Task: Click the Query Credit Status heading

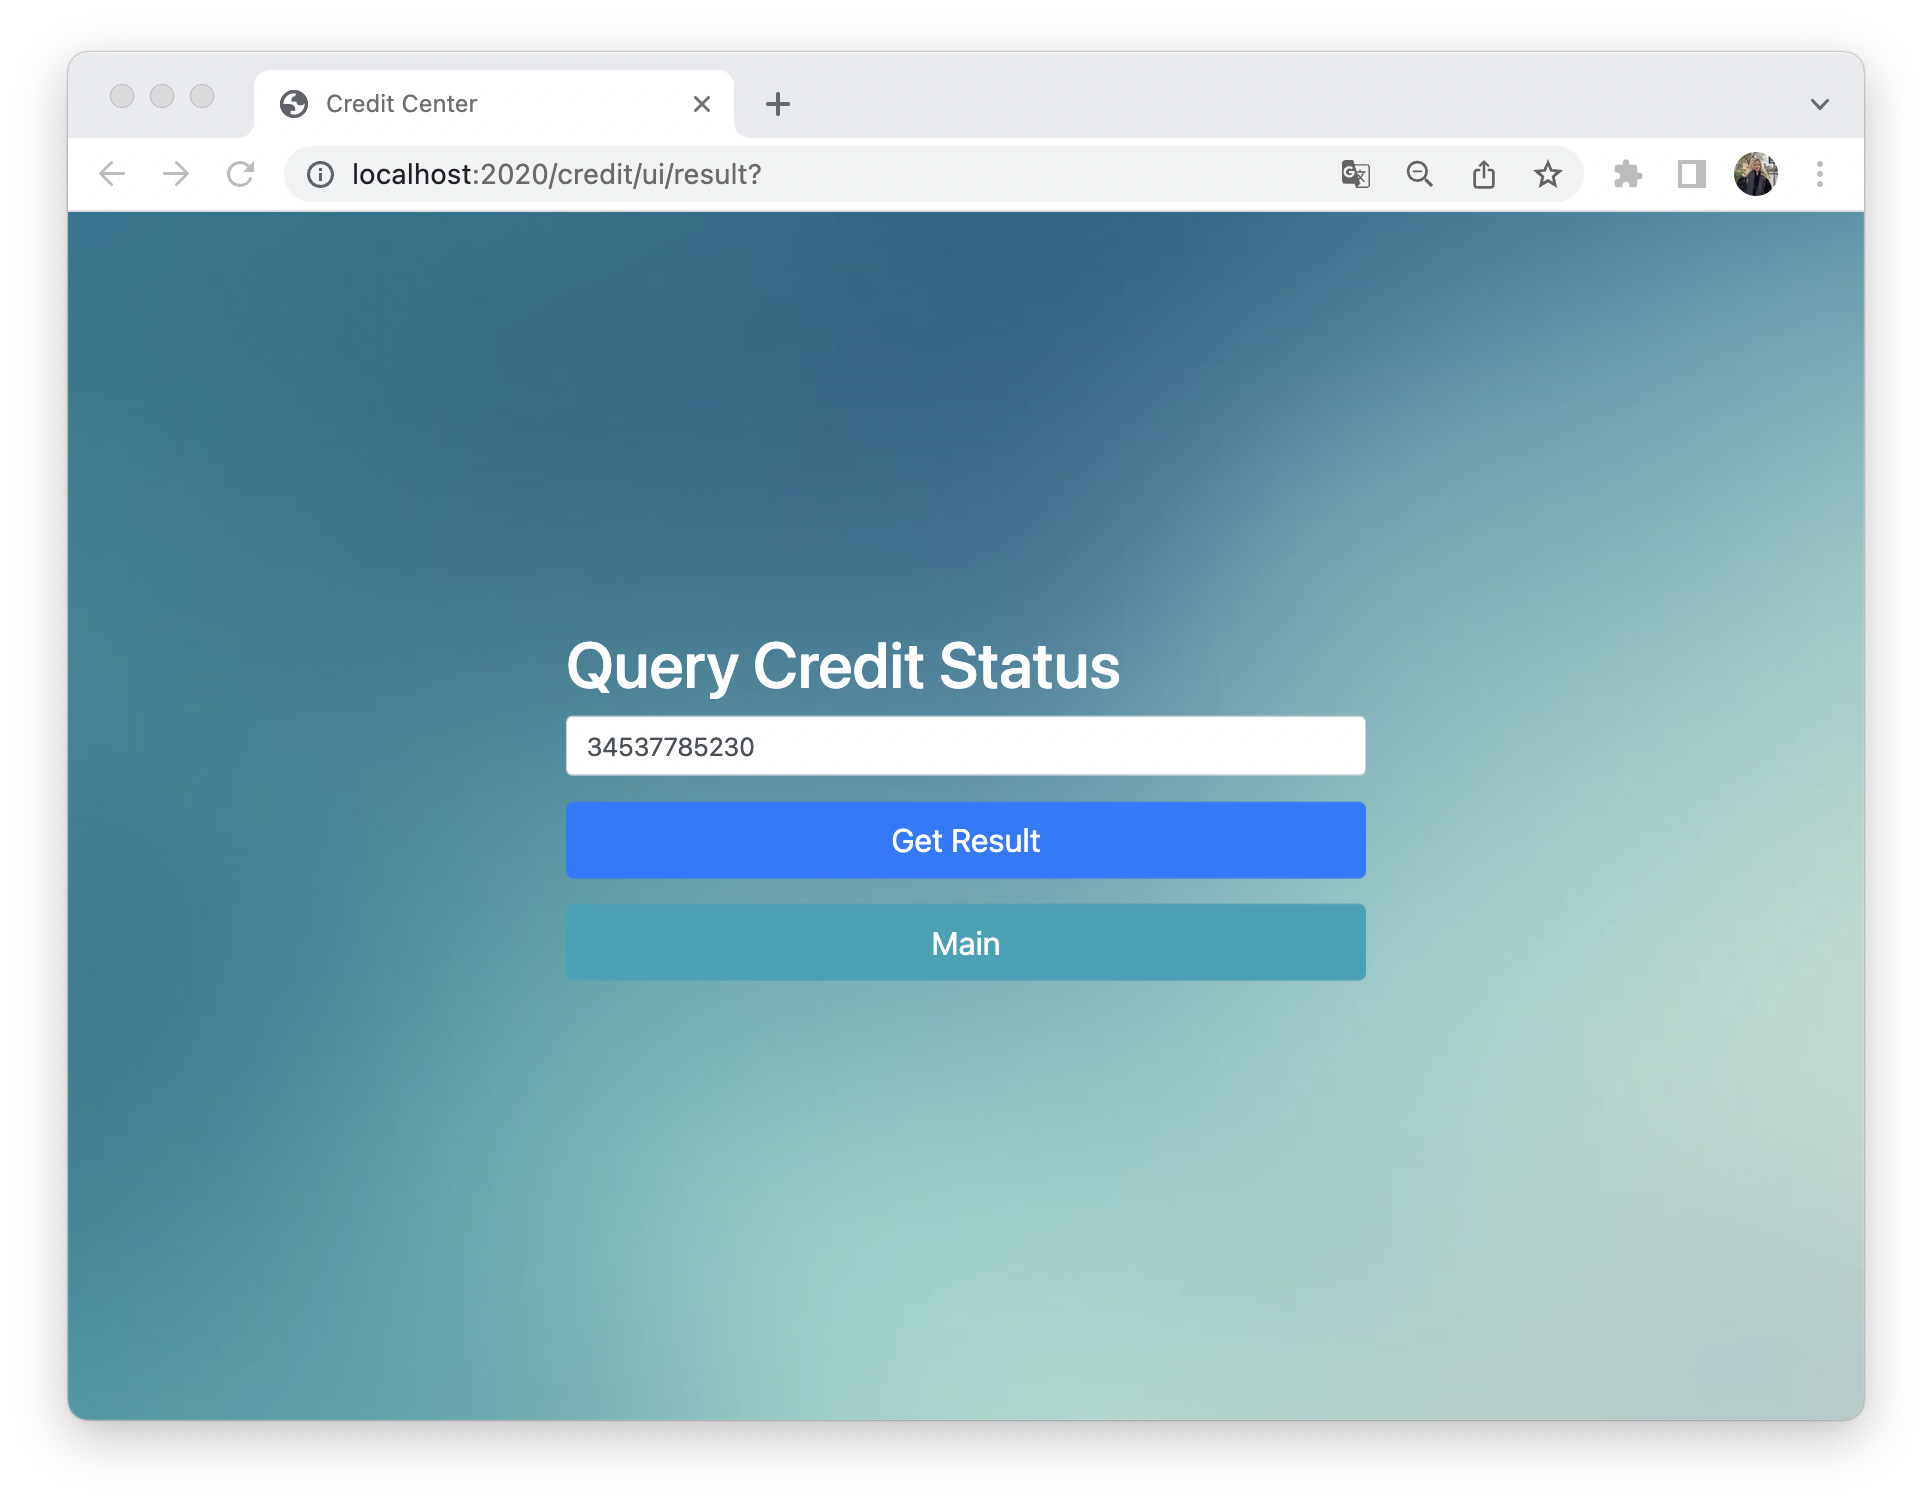Action: pos(843,667)
